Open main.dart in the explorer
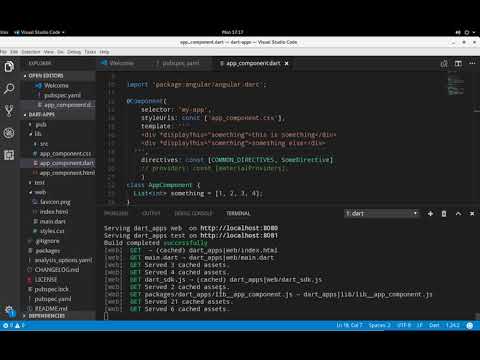 click(x=53, y=221)
